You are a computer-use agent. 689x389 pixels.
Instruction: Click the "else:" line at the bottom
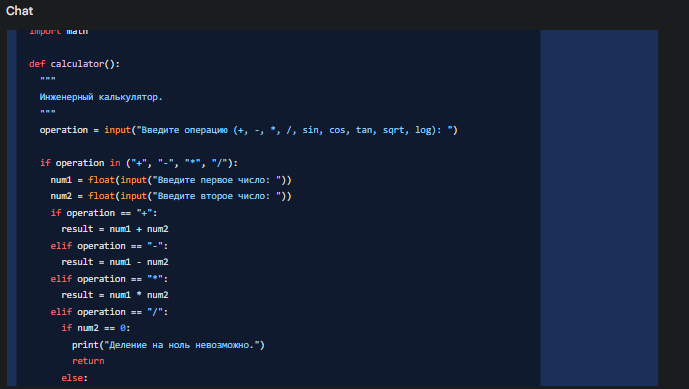[x=75, y=378]
